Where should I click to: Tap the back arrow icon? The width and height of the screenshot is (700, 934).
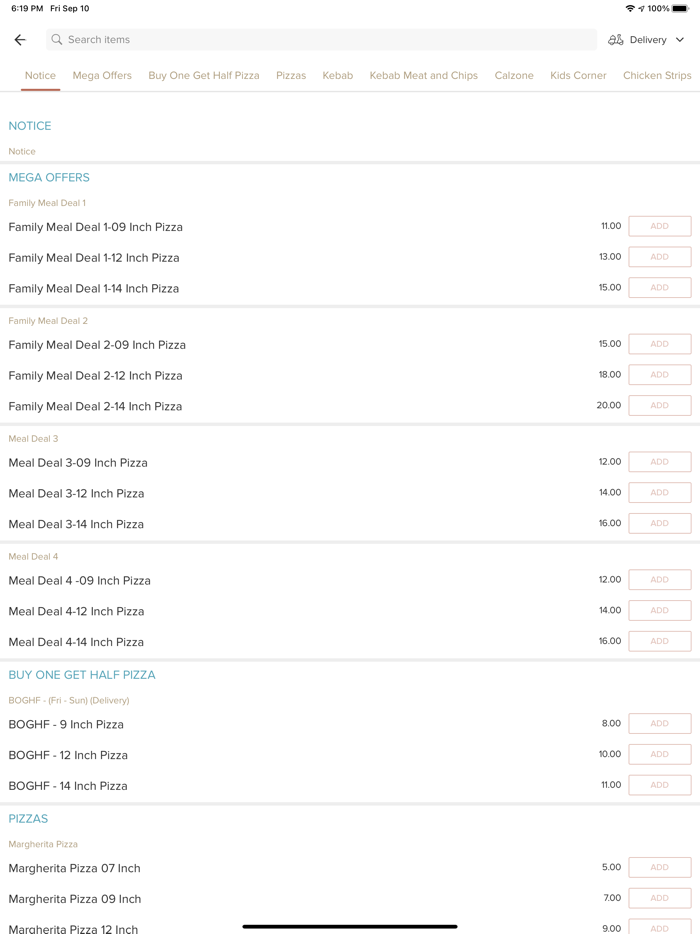point(20,40)
